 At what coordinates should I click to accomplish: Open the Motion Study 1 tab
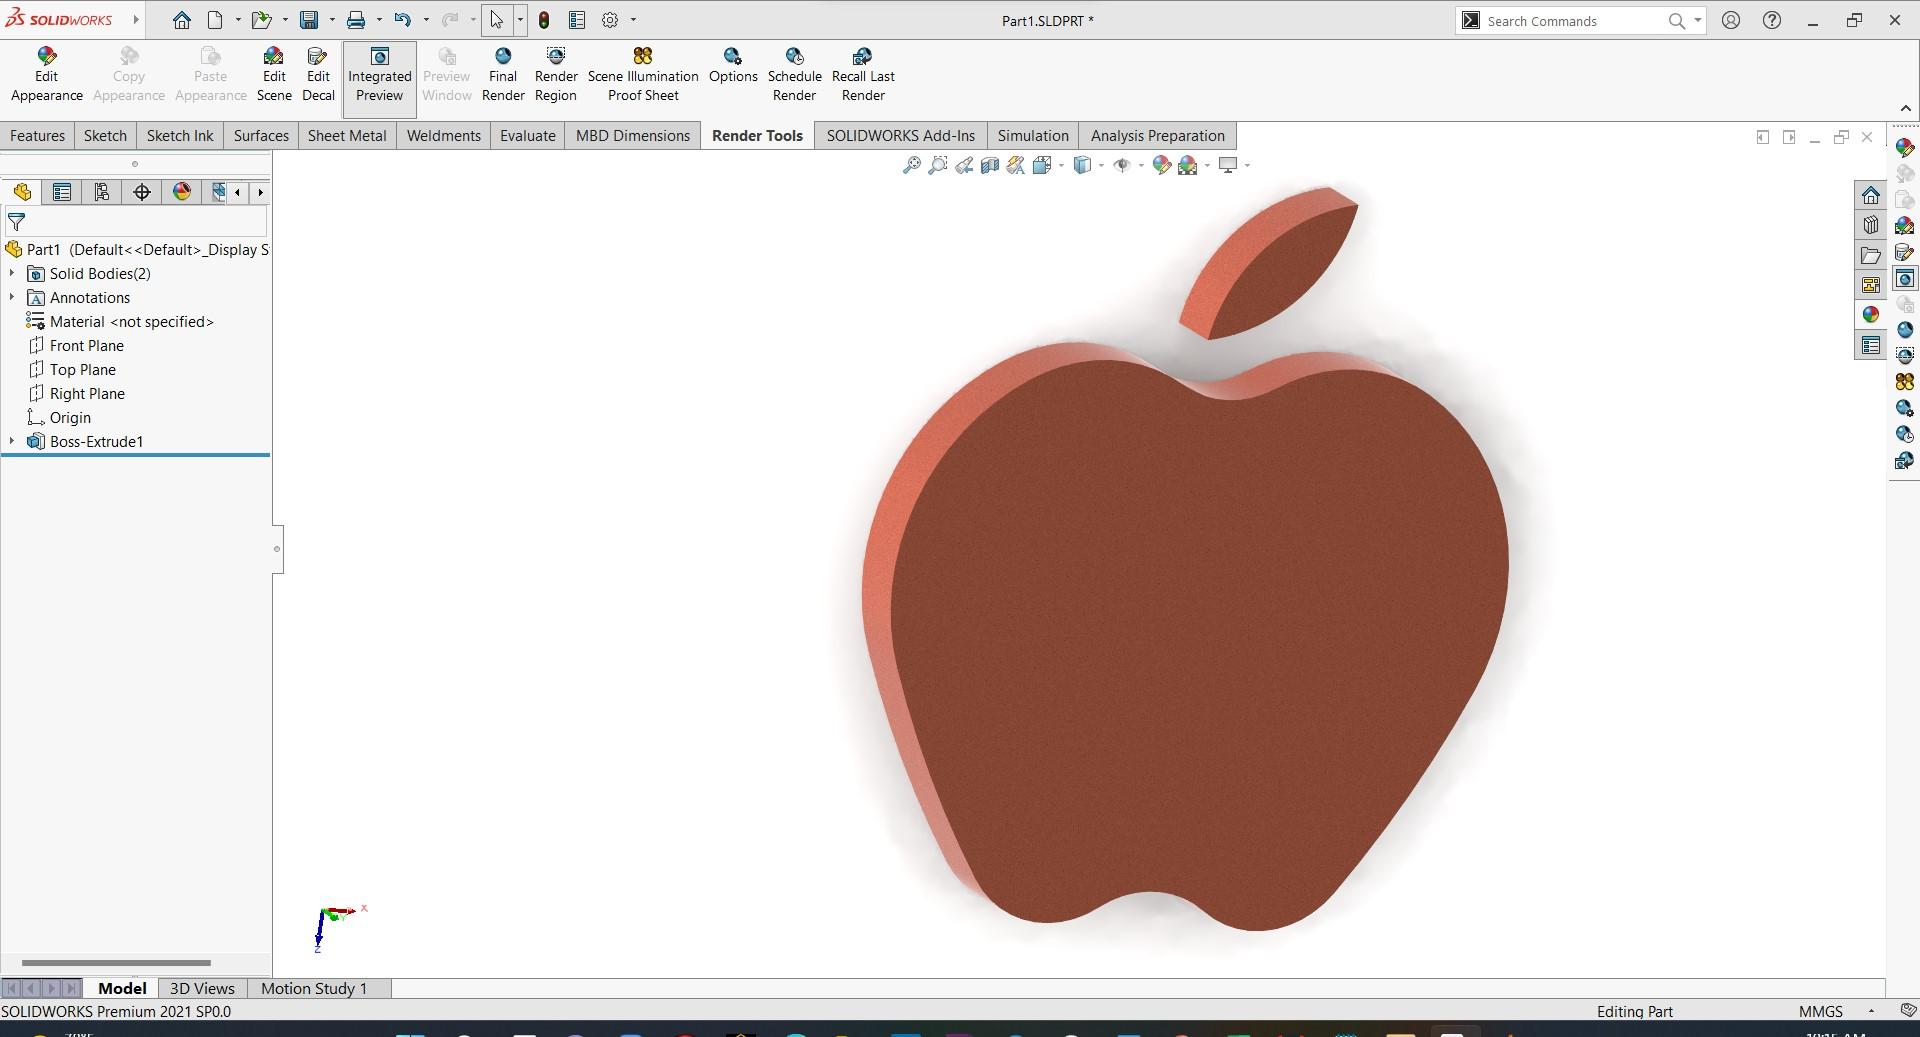313,988
